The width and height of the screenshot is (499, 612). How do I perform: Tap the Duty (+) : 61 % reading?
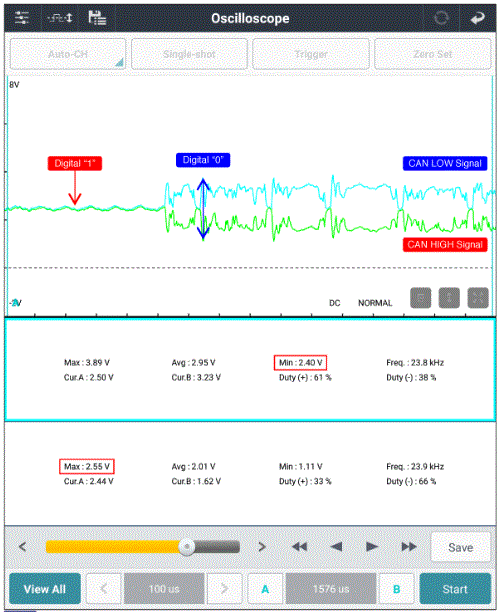(305, 377)
